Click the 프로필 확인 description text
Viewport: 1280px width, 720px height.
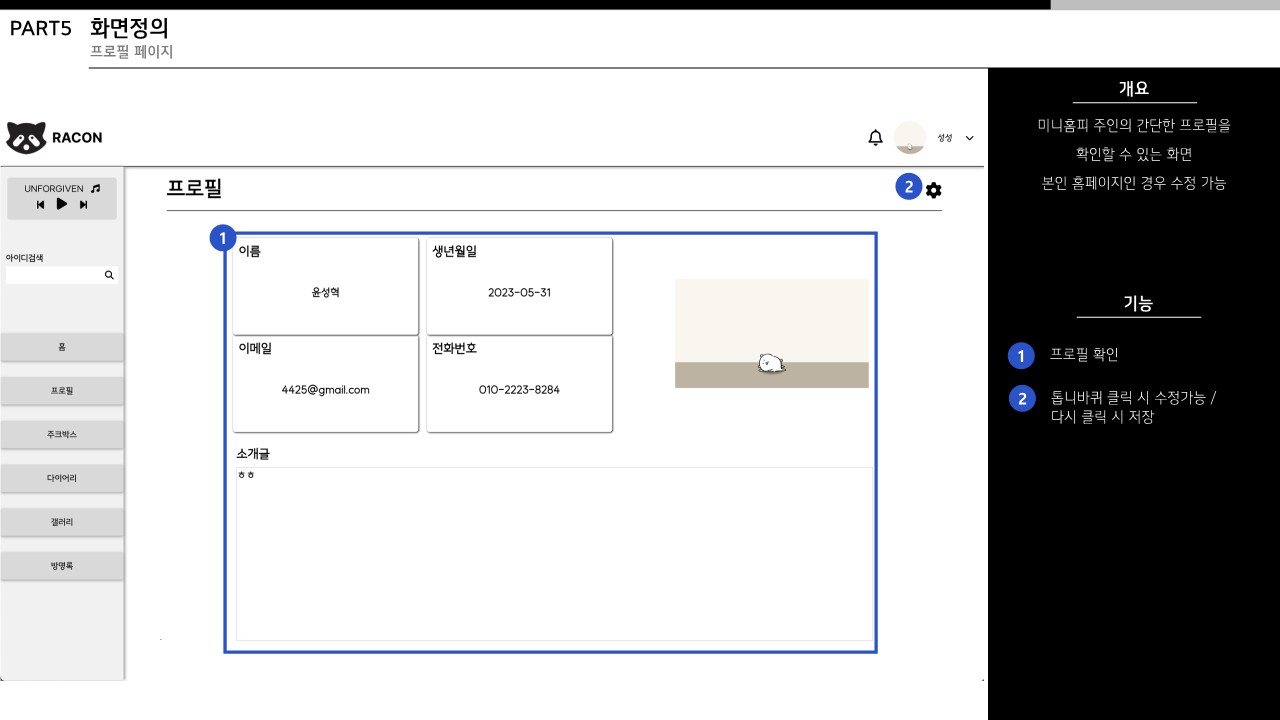coord(1084,355)
